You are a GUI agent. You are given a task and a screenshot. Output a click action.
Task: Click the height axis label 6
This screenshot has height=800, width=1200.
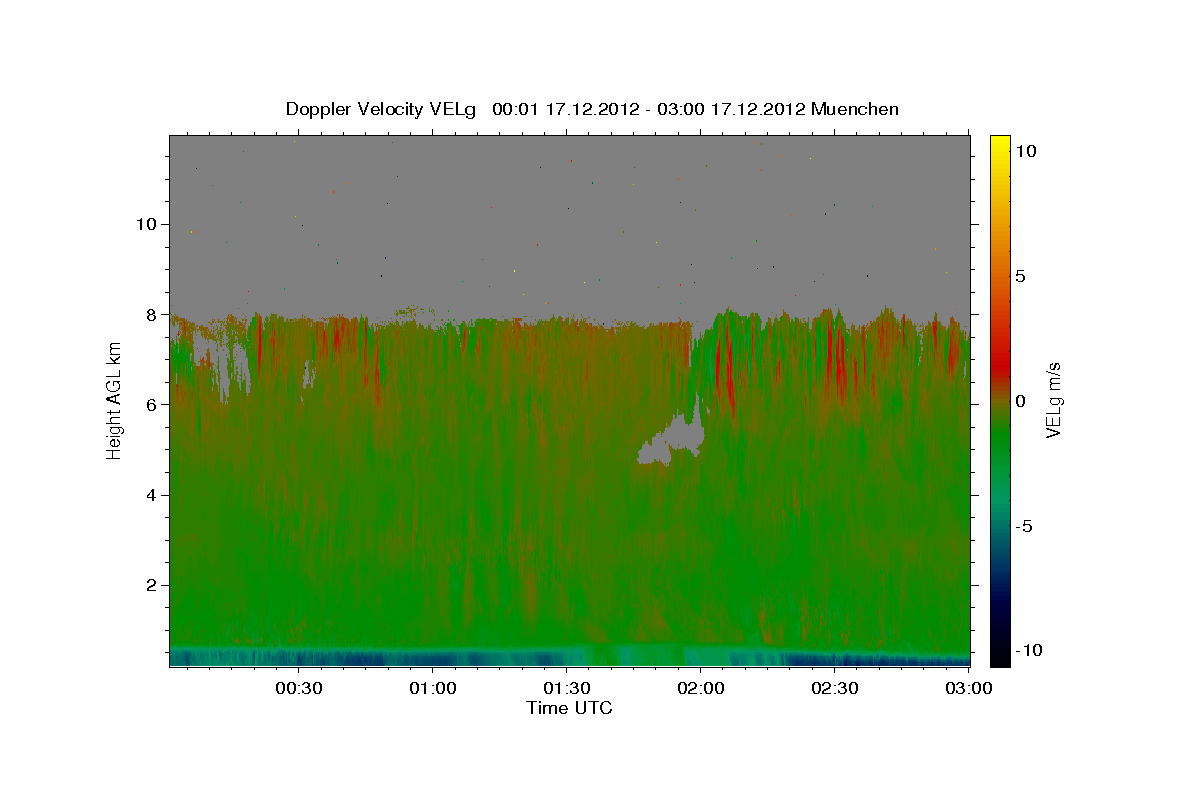click(x=149, y=405)
